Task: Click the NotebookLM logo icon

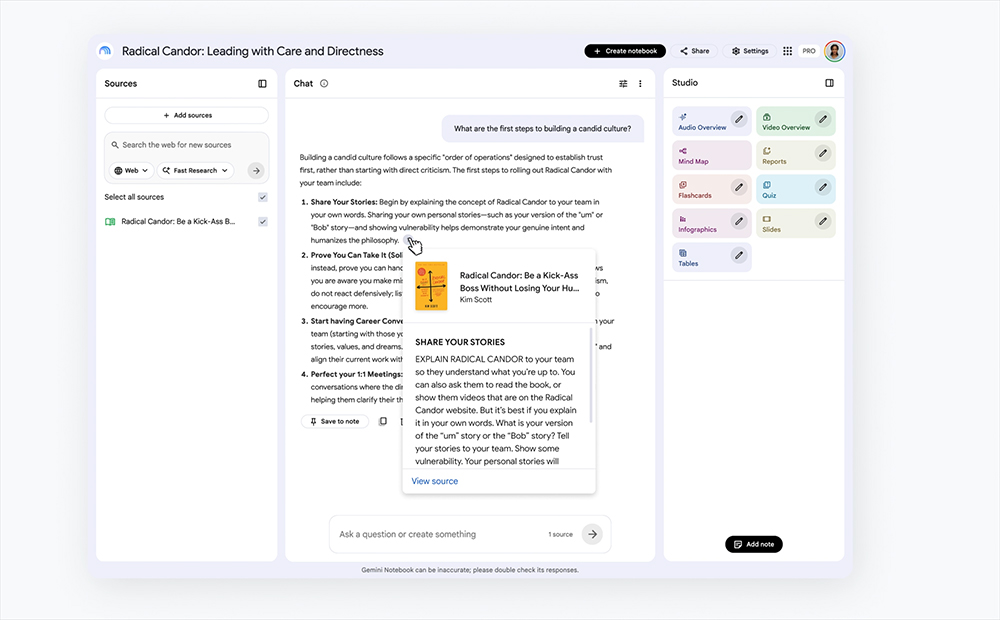Action: point(105,51)
